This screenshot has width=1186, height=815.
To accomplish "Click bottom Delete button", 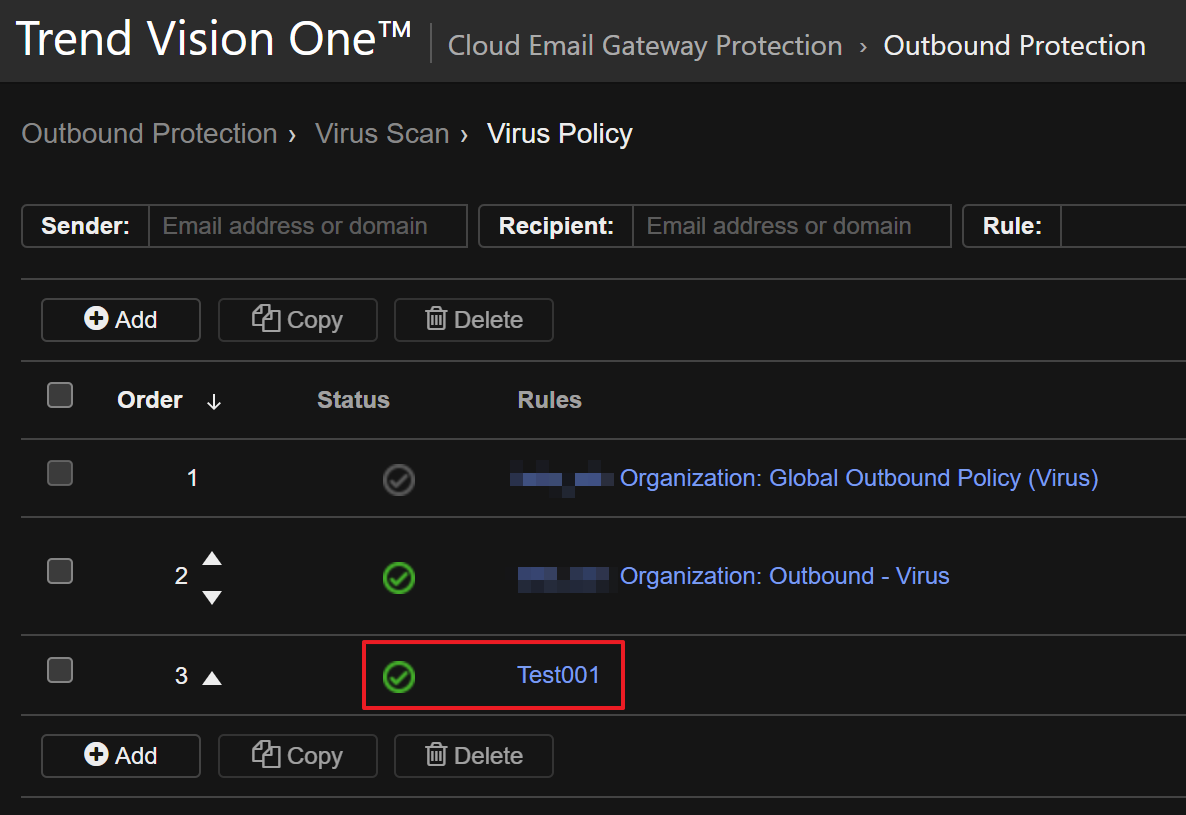I will pyautogui.click(x=474, y=756).
